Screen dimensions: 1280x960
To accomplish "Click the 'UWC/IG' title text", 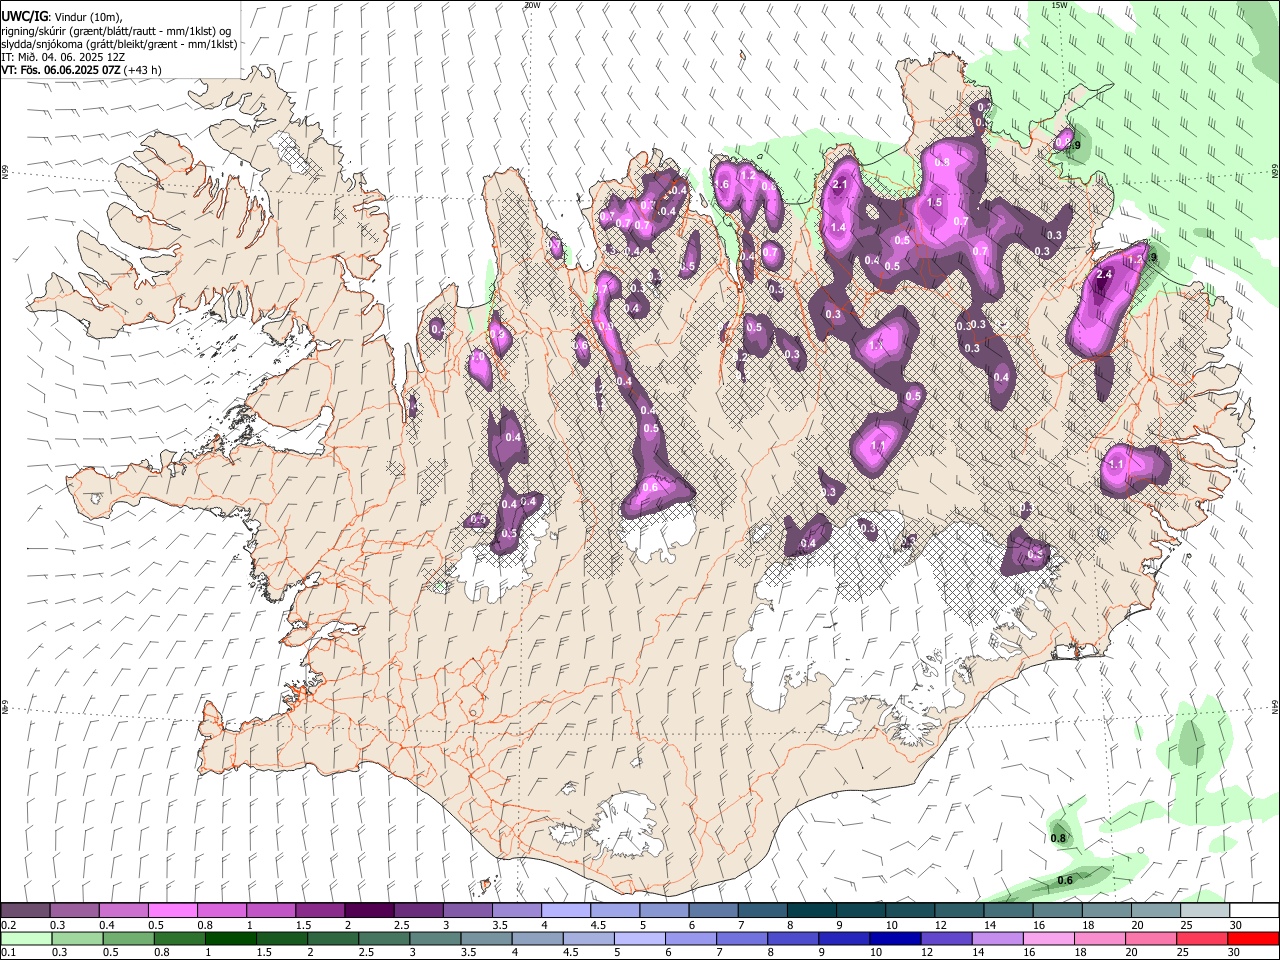I will [24, 16].
